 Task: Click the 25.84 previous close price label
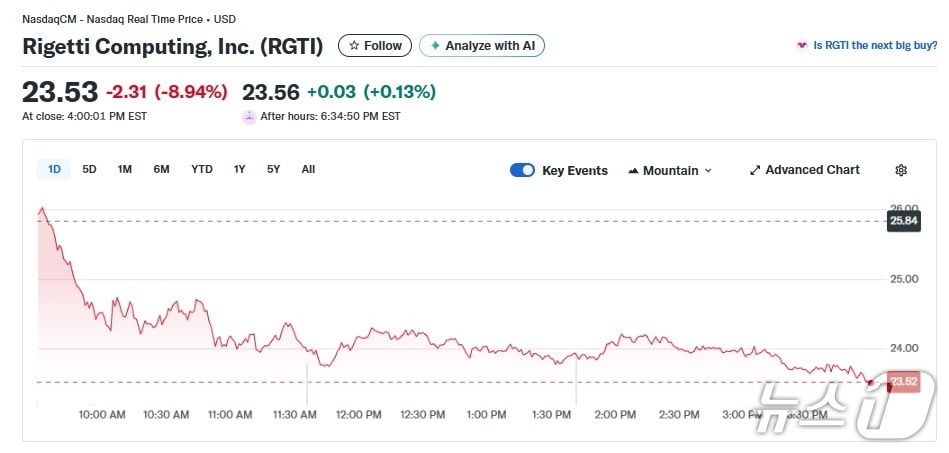pos(903,221)
